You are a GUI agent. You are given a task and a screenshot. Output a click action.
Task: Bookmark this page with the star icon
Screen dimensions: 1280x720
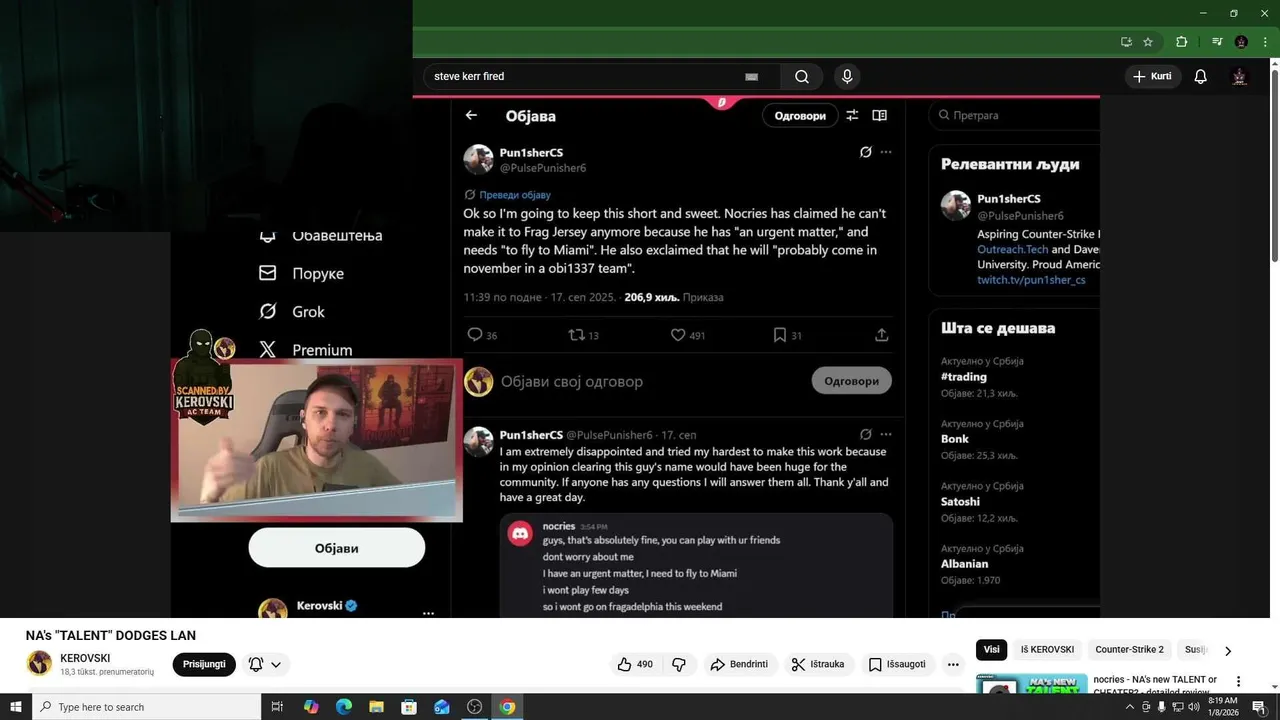point(1148,42)
